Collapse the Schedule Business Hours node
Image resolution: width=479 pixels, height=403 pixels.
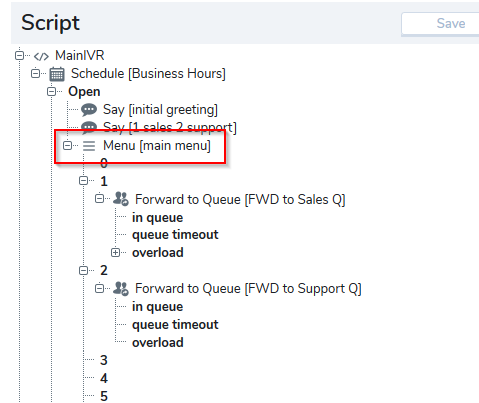point(35,73)
